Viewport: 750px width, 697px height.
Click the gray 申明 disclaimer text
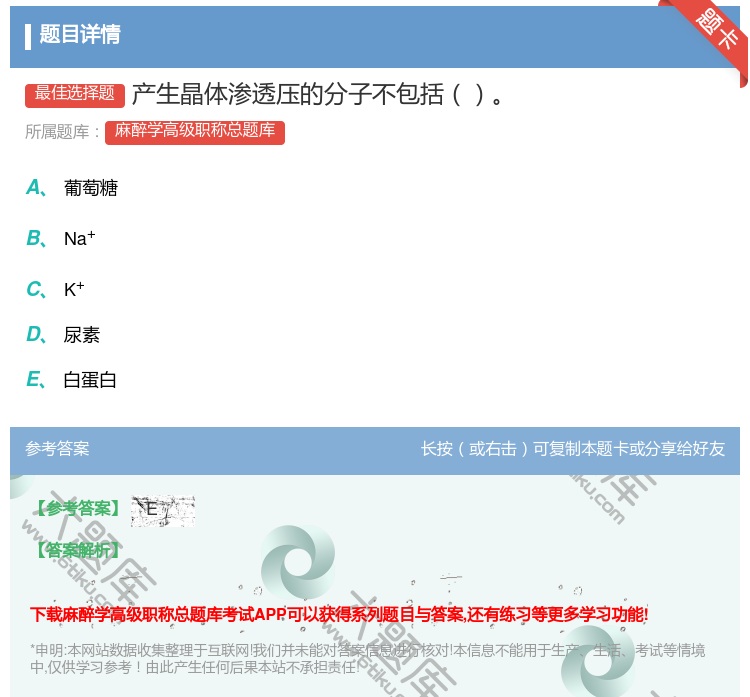[x=367, y=658]
